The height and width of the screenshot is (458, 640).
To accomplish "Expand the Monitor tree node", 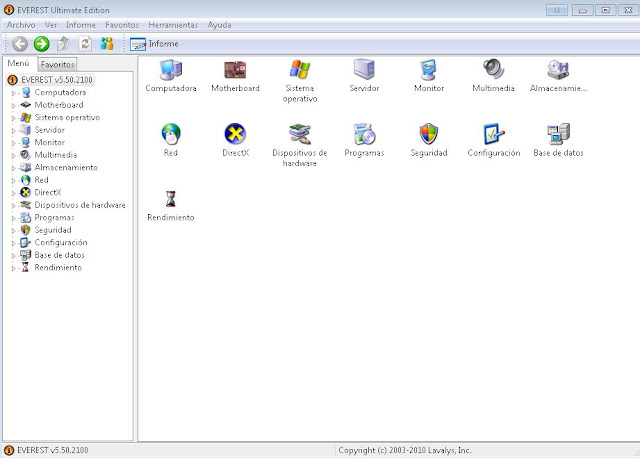I will [13, 143].
